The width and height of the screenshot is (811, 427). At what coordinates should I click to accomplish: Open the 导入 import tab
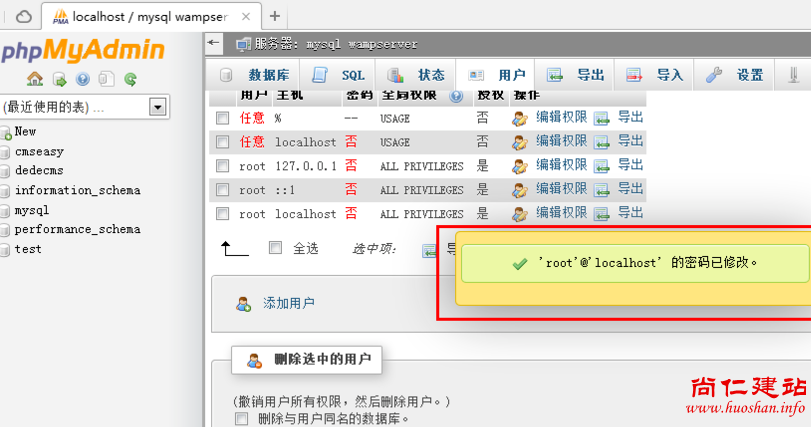coord(656,75)
